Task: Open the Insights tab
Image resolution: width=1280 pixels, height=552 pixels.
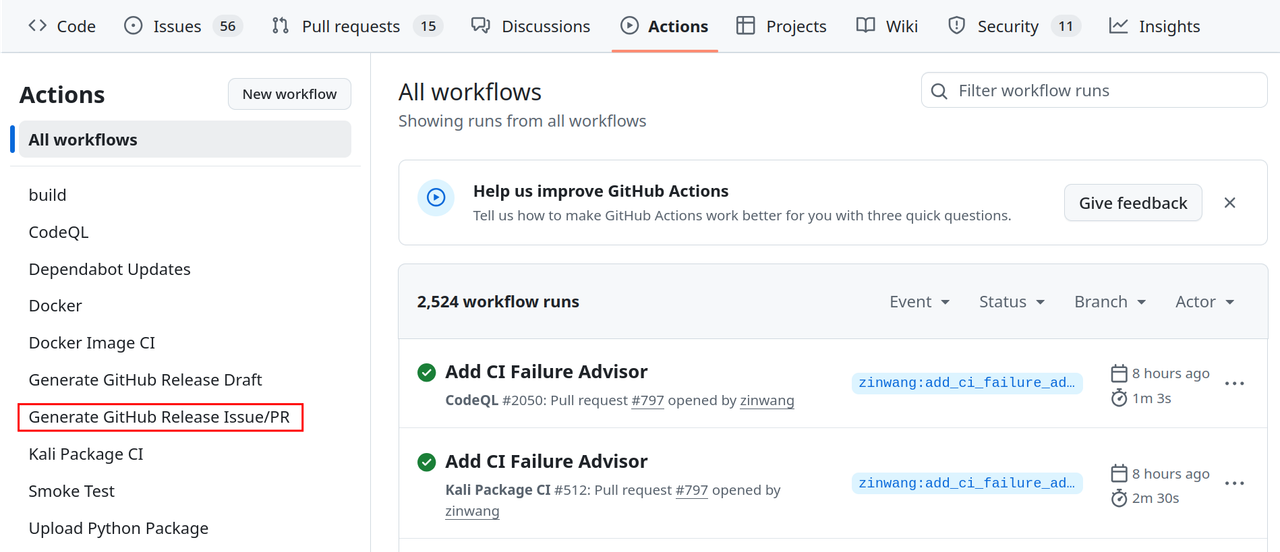Action: pyautogui.click(x=1154, y=26)
